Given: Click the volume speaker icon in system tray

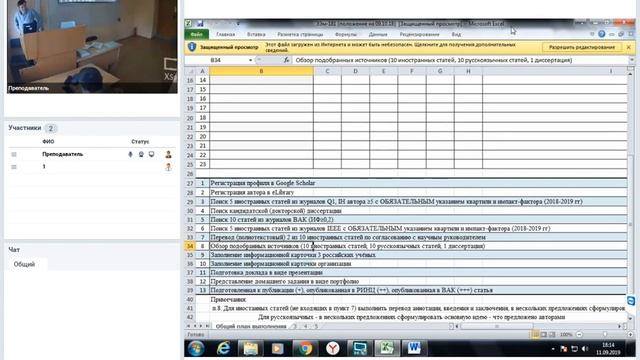Looking at the screenshot, I should (x=584, y=349).
